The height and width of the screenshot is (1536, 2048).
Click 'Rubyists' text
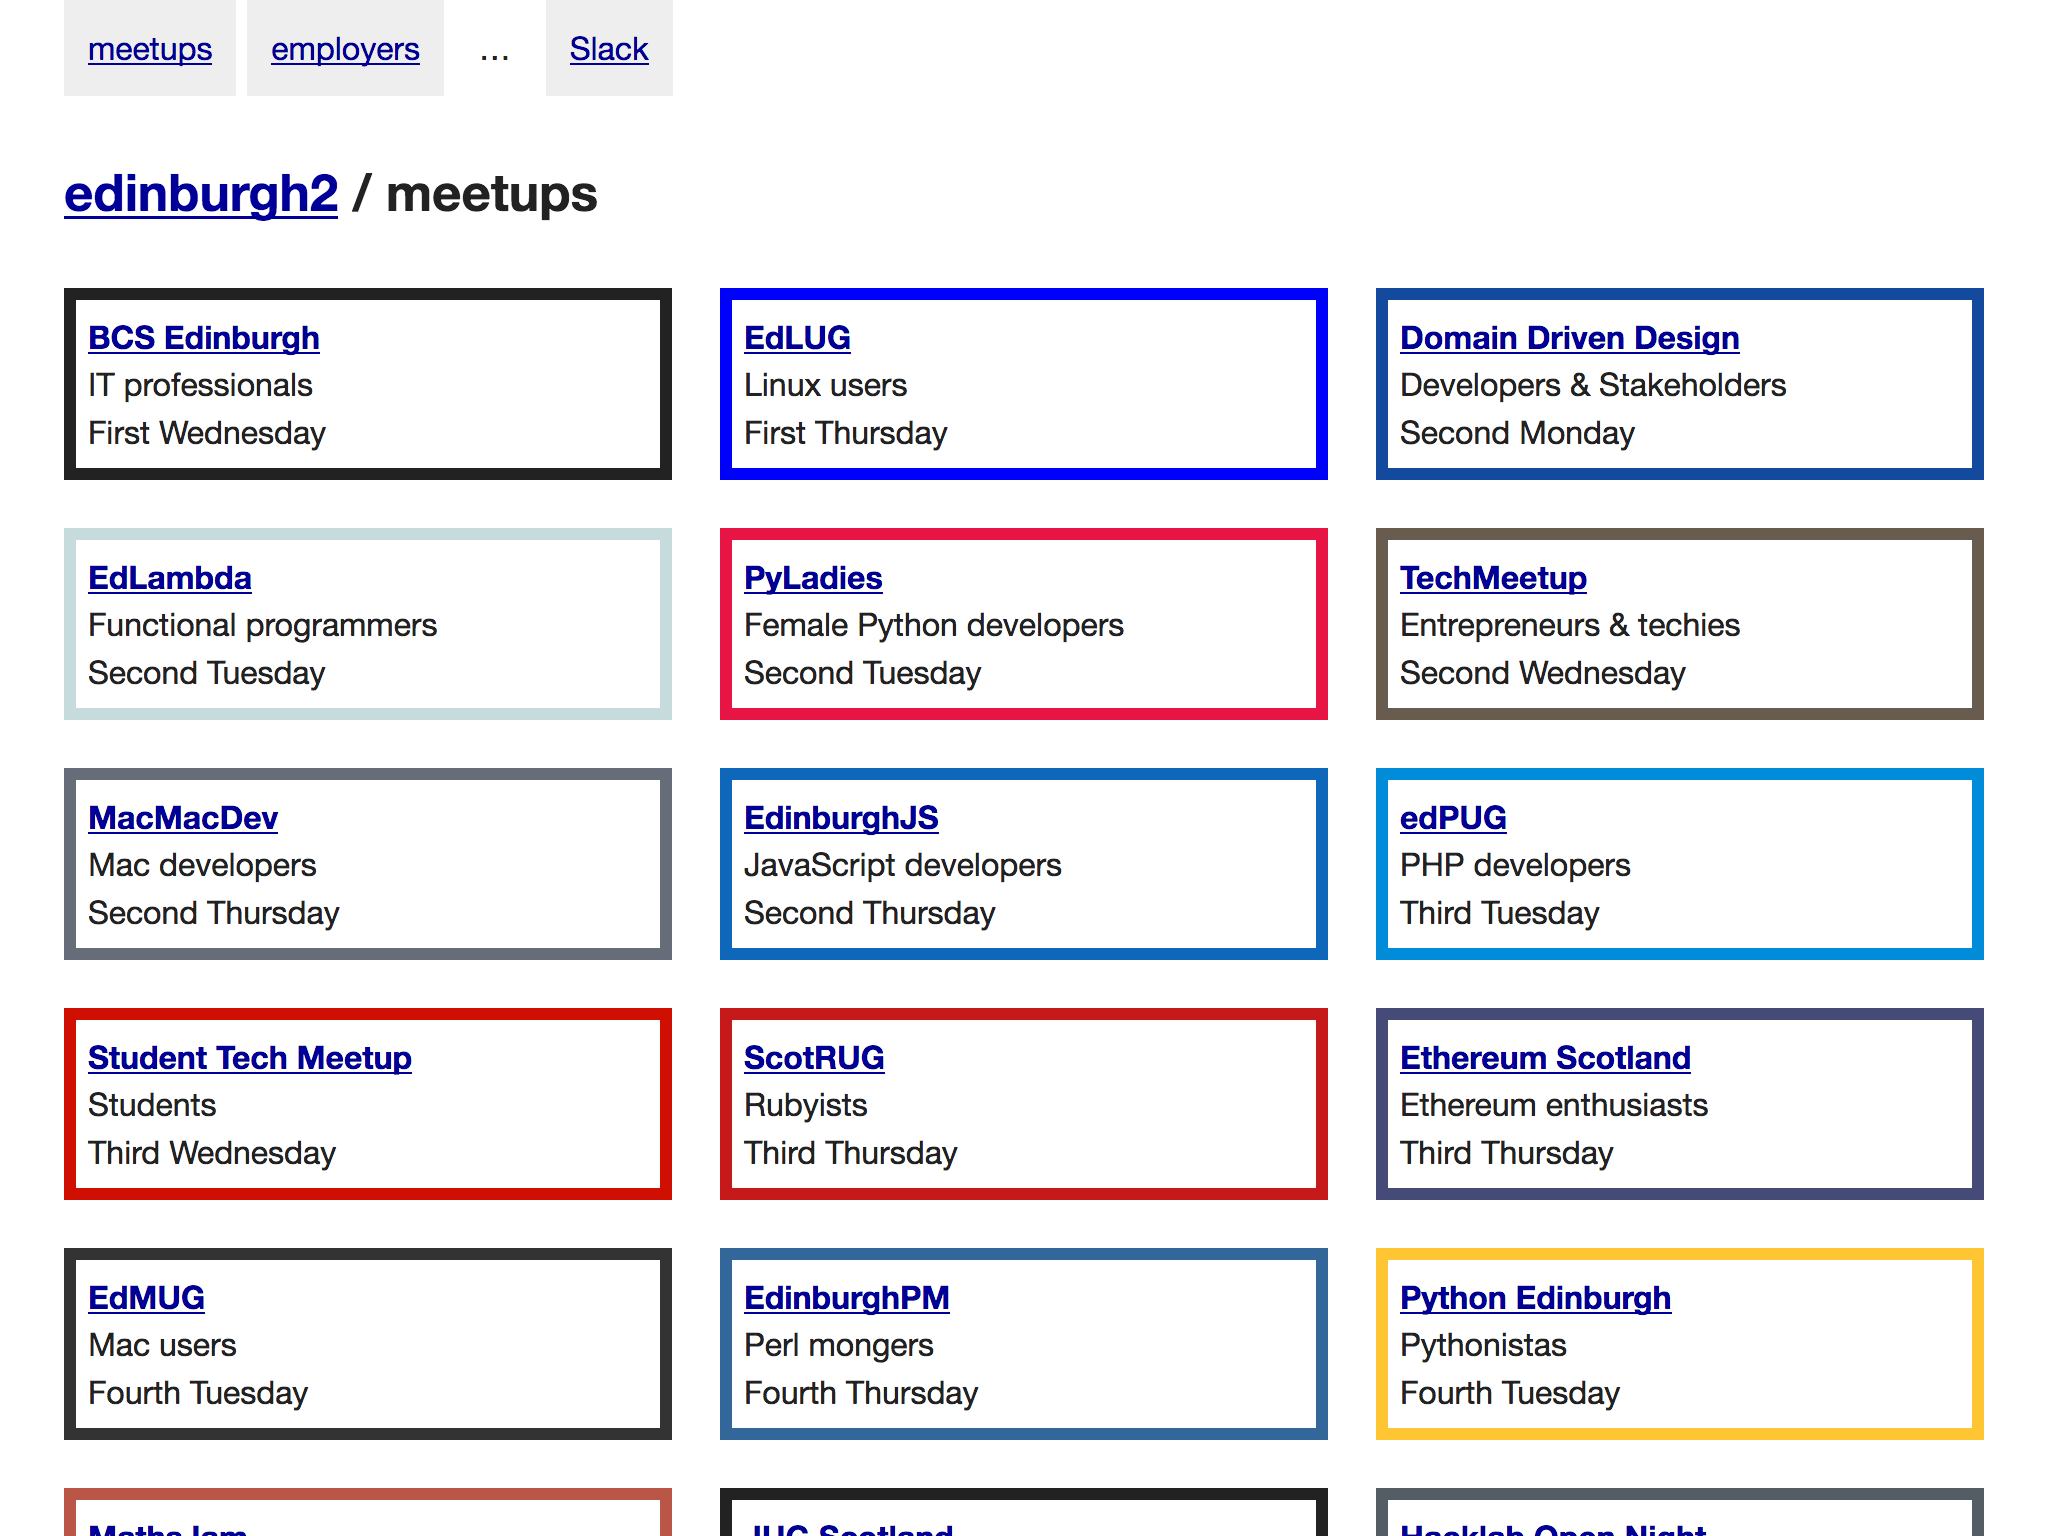click(x=805, y=1105)
